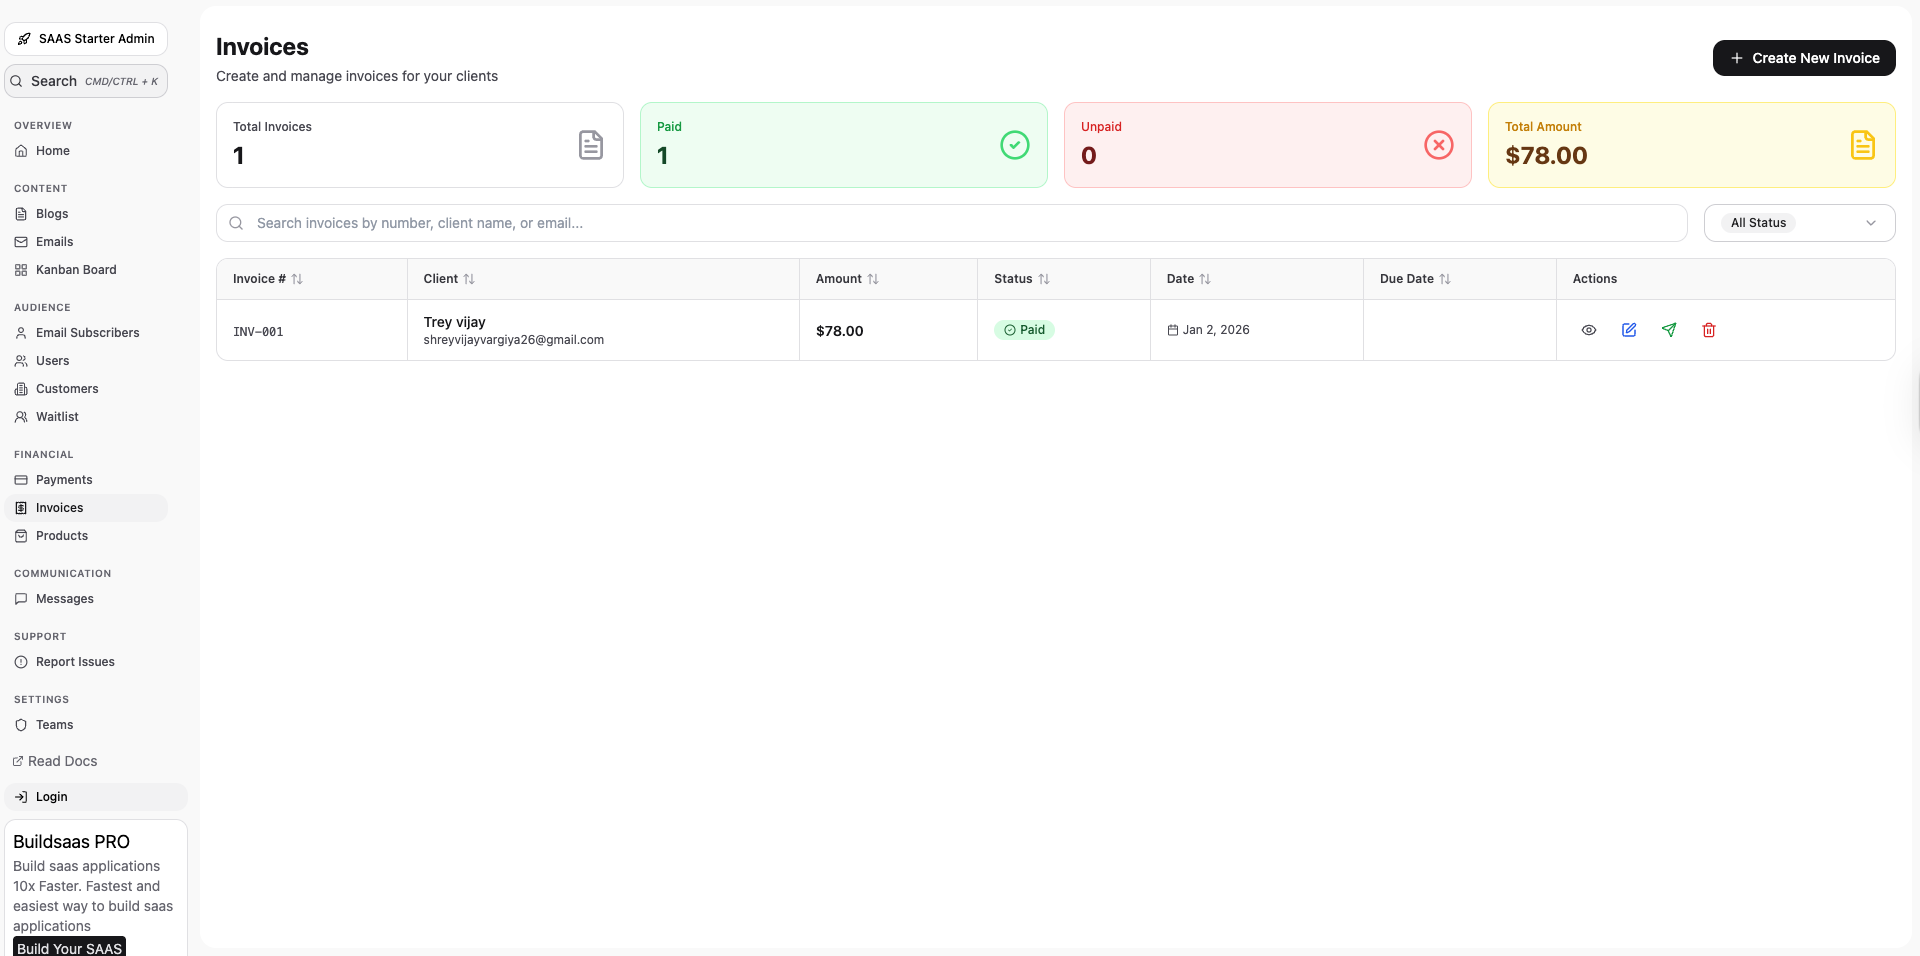Navigate to Kanban Board
This screenshot has width=1920, height=956.
86,270
